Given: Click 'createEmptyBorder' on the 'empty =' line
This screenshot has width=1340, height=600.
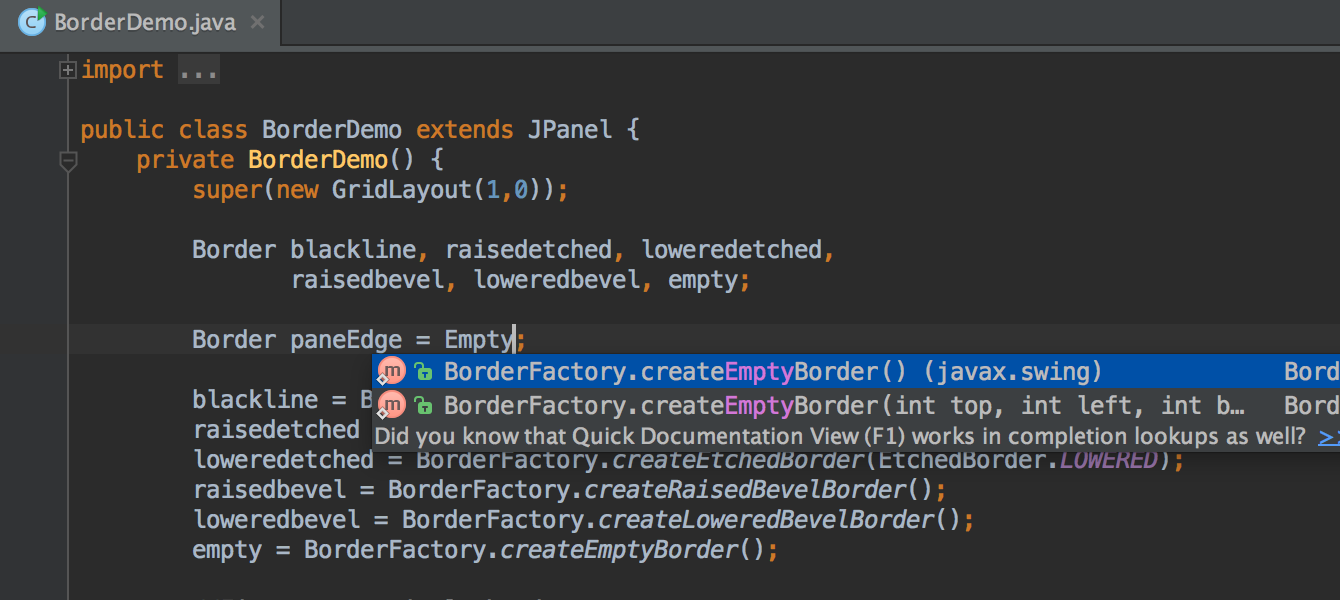Looking at the screenshot, I should [618, 550].
